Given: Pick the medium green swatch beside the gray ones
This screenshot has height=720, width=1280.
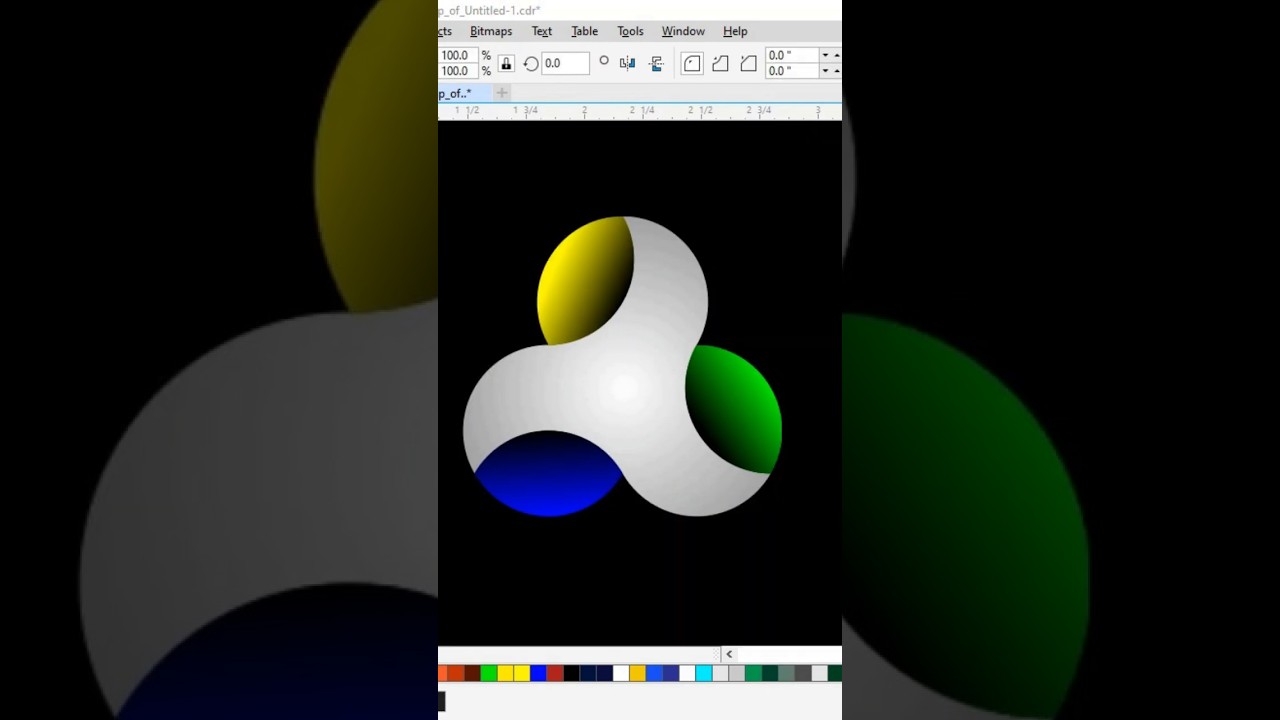Looking at the screenshot, I should (753, 674).
